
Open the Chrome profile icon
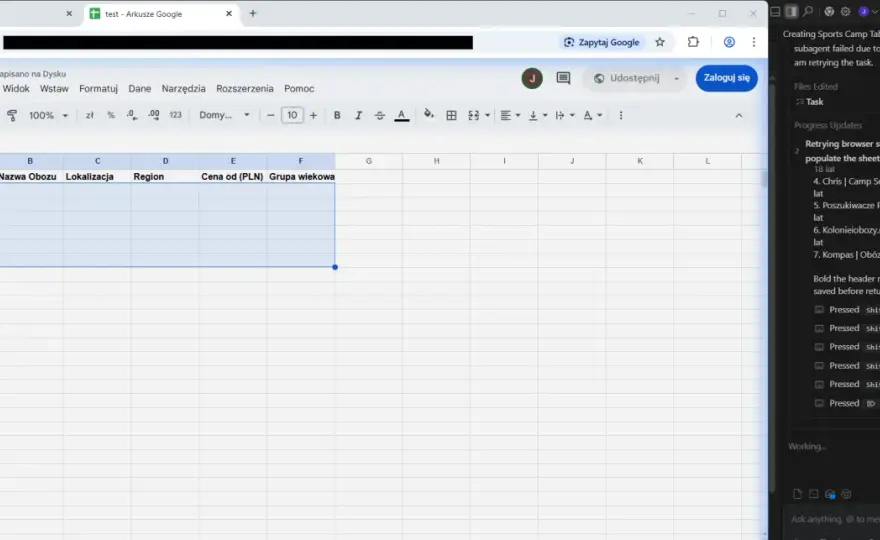(x=729, y=42)
